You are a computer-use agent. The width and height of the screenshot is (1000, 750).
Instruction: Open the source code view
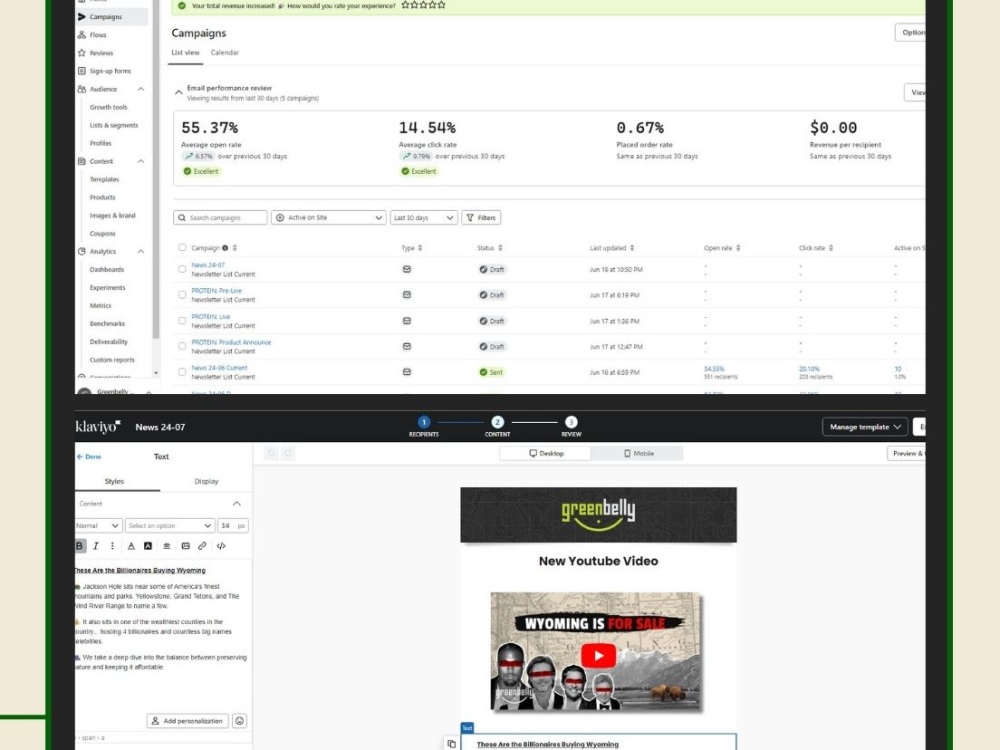point(221,546)
